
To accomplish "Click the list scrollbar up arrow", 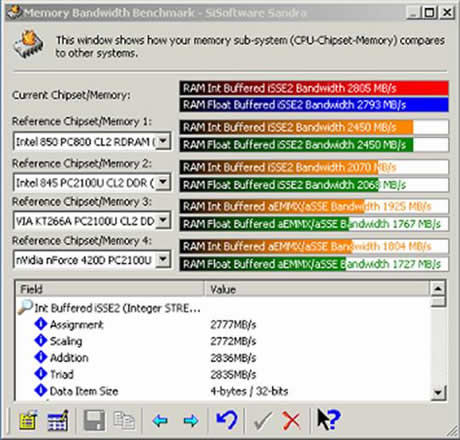I will (438, 289).
